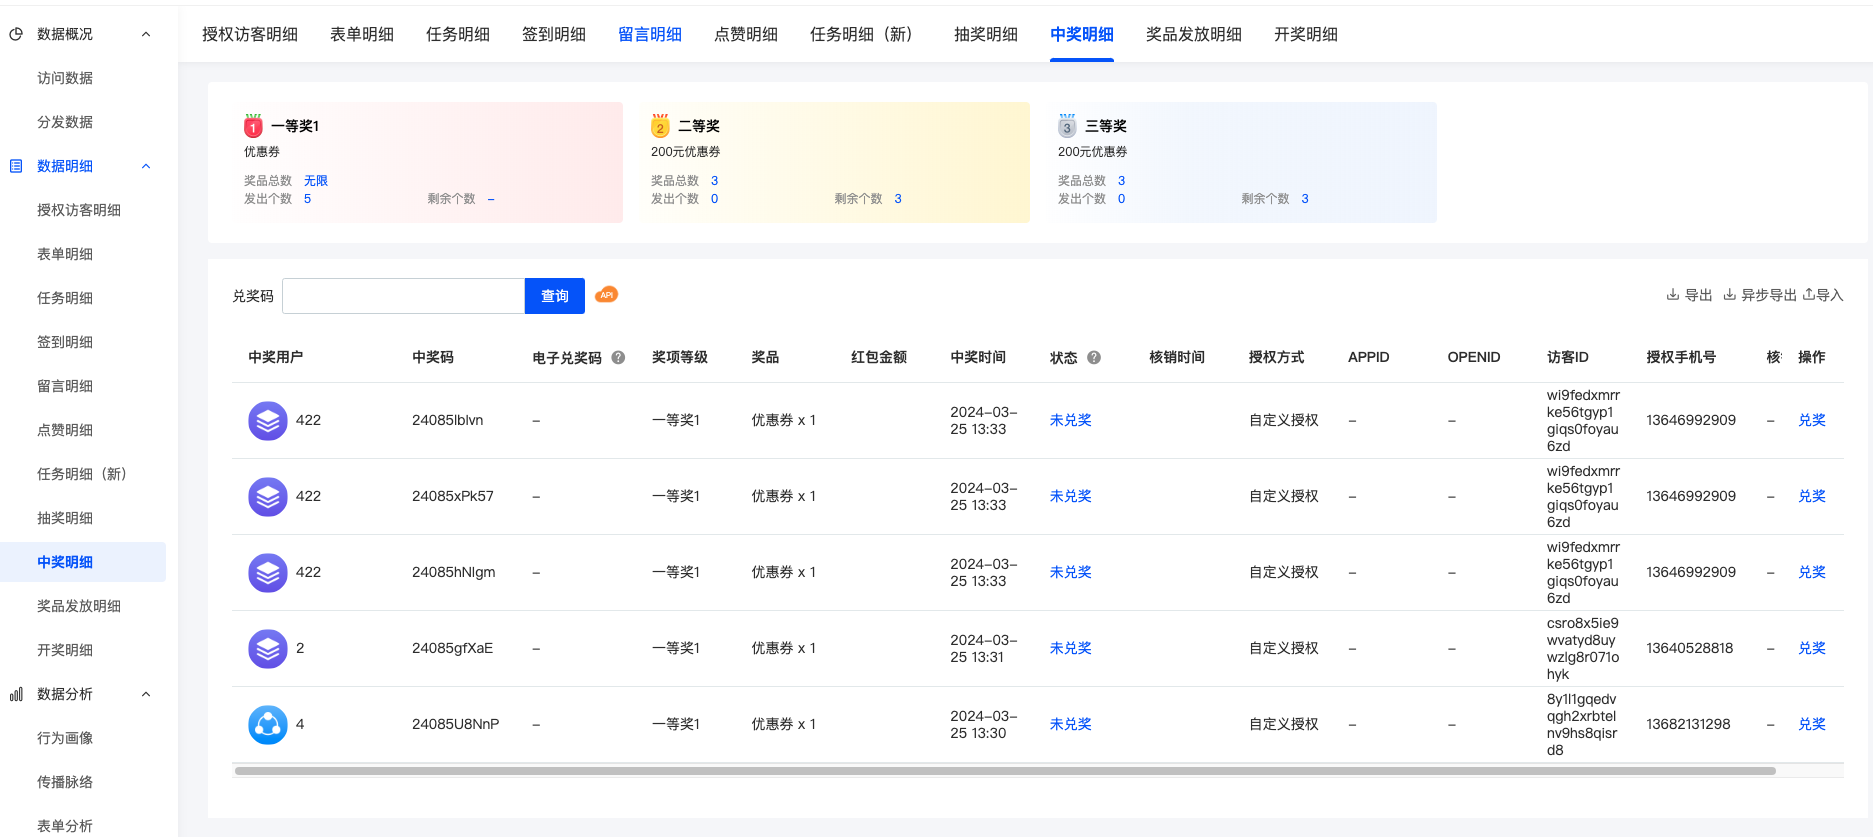Viewport: 1873px width, 837px height.
Task: Click the 数据明细 list icon in sidebar
Action: tap(16, 166)
